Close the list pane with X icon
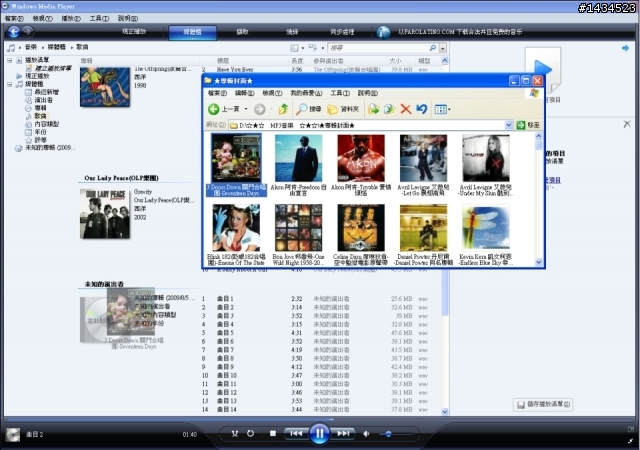The height and width of the screenshot is (450, 640). coord(627,124)
